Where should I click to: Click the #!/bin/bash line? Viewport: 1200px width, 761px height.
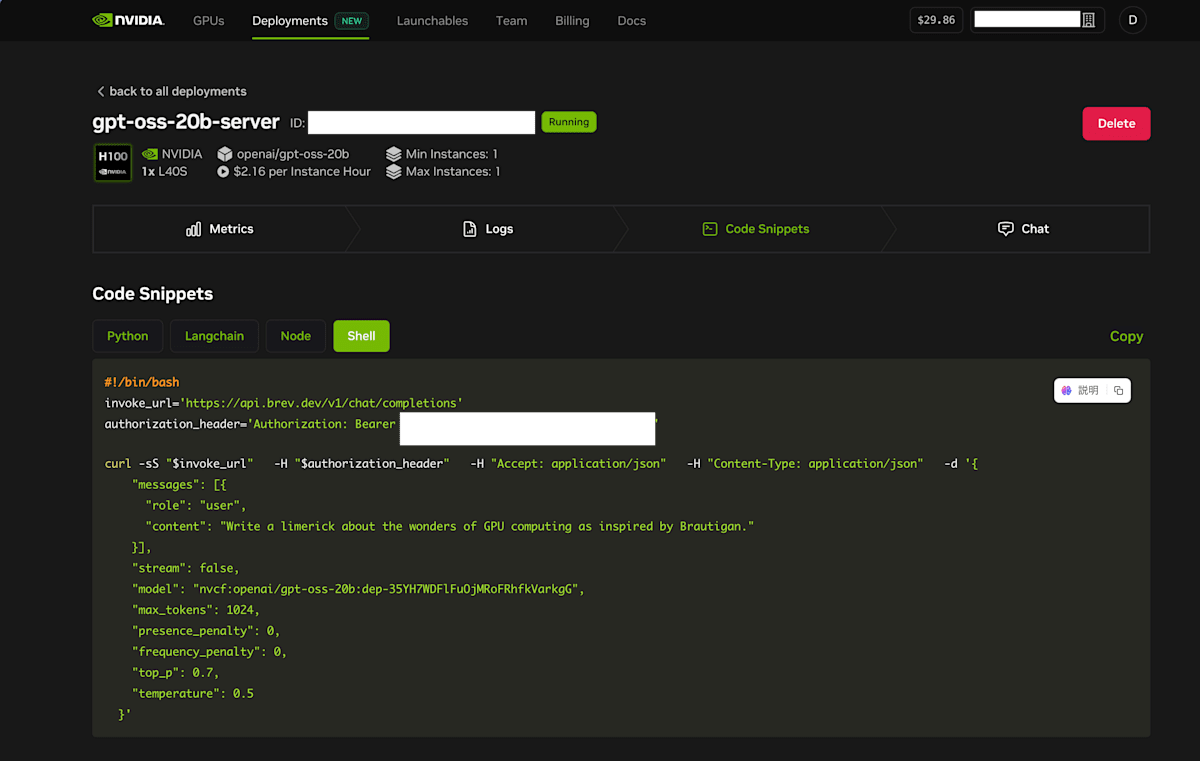142,382
